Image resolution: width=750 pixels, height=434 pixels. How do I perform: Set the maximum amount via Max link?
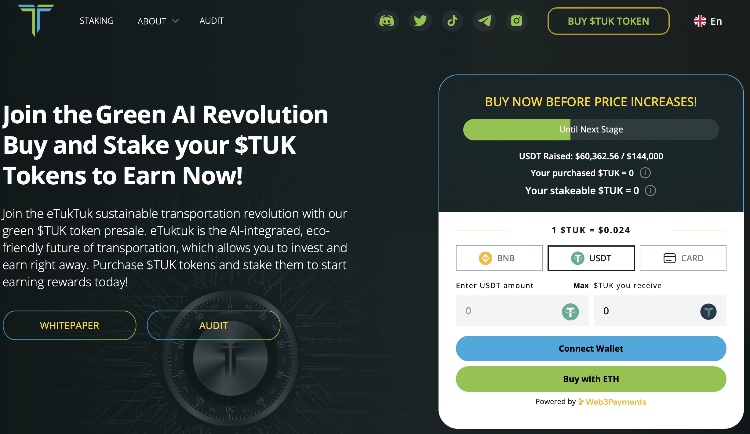pyautogui.click(x=581, y=285)
